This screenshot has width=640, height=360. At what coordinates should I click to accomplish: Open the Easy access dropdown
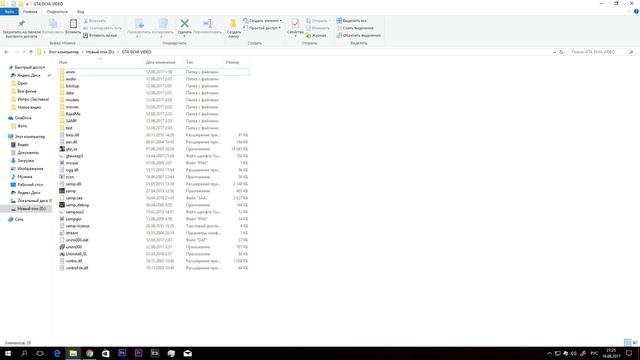pos(262,28)
